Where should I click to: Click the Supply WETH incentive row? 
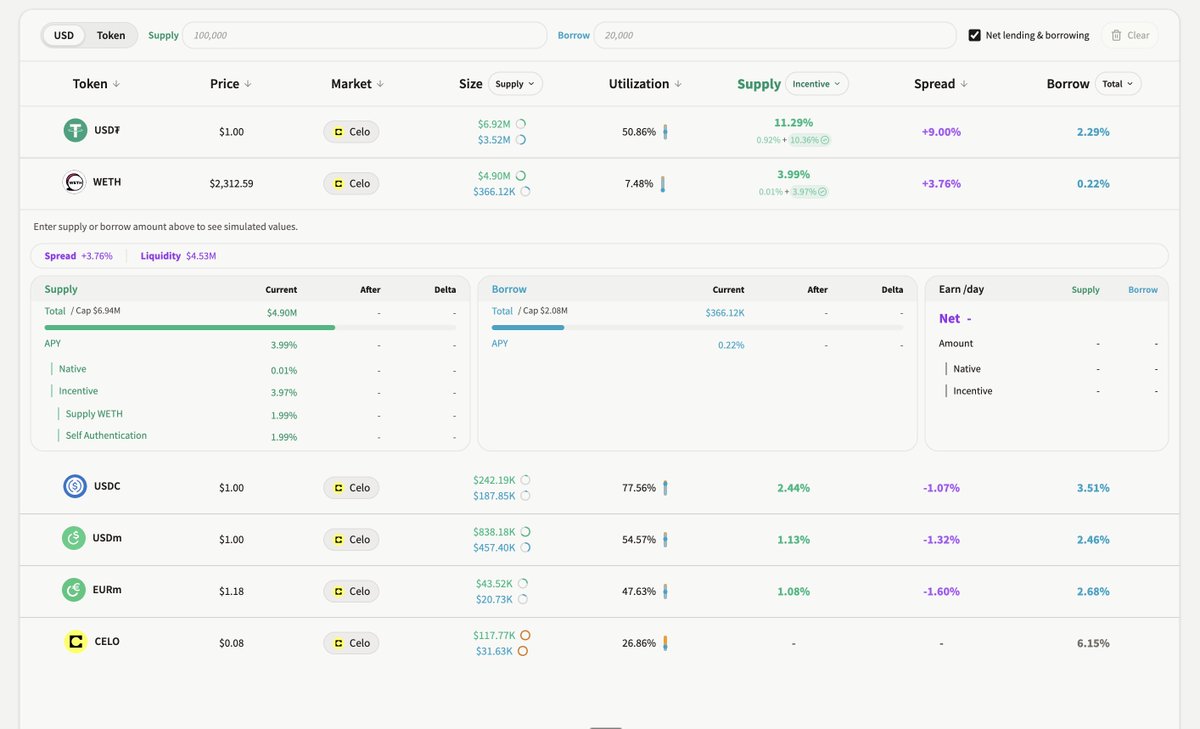click(x=250, y=414)
